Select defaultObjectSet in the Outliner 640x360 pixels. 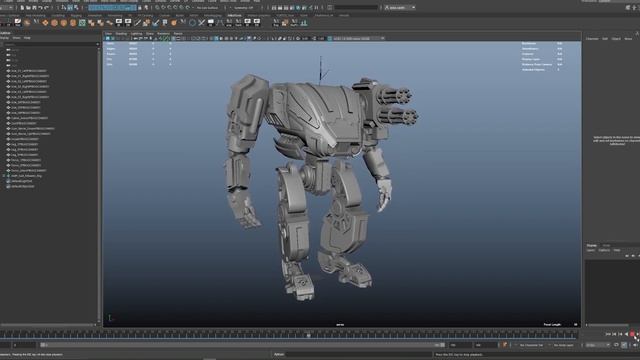click(22, 187)
